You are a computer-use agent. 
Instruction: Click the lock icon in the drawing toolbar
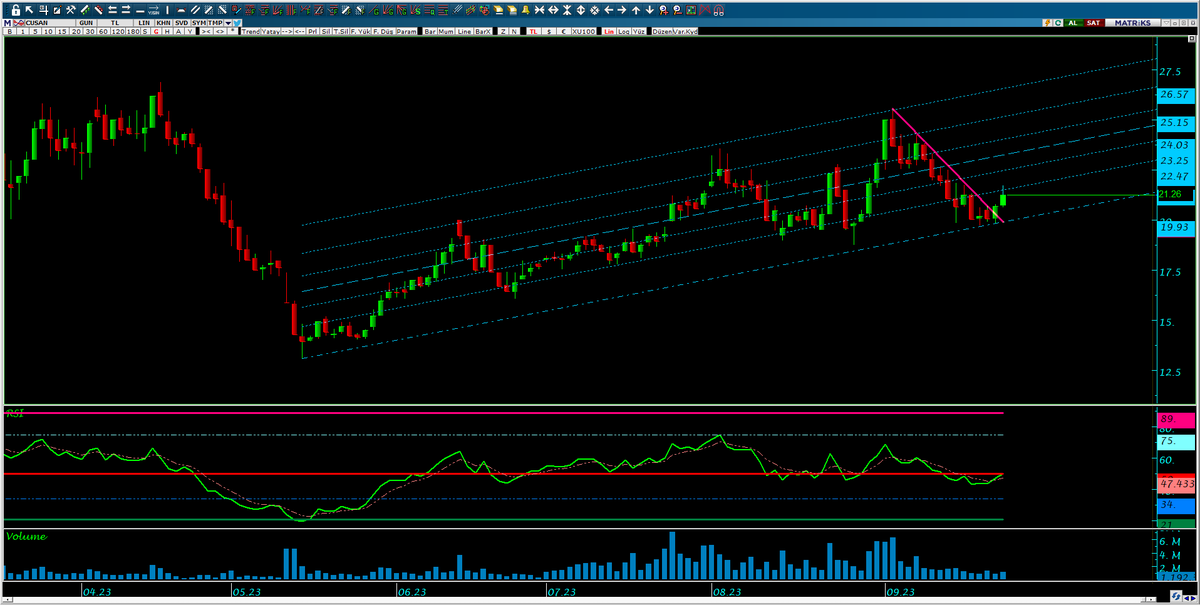[x=15, y=10]
